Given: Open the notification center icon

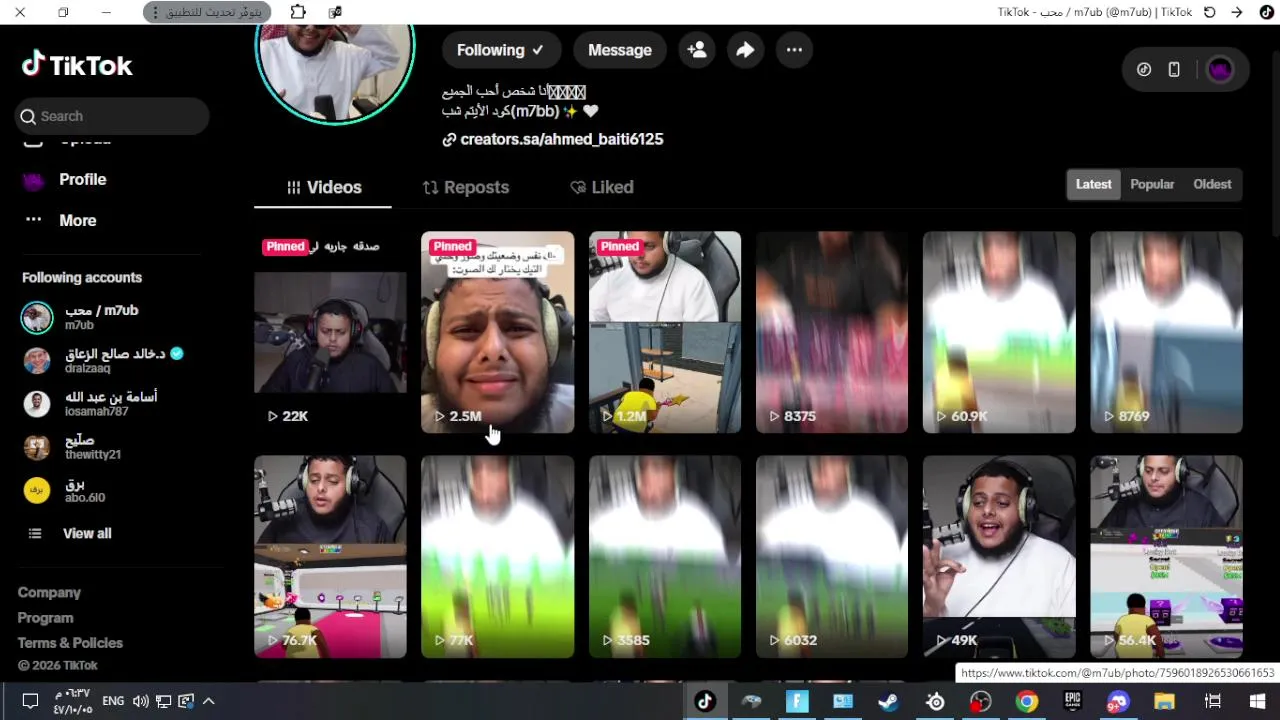Looking at the screenshot, I should [x=29, y=701].
